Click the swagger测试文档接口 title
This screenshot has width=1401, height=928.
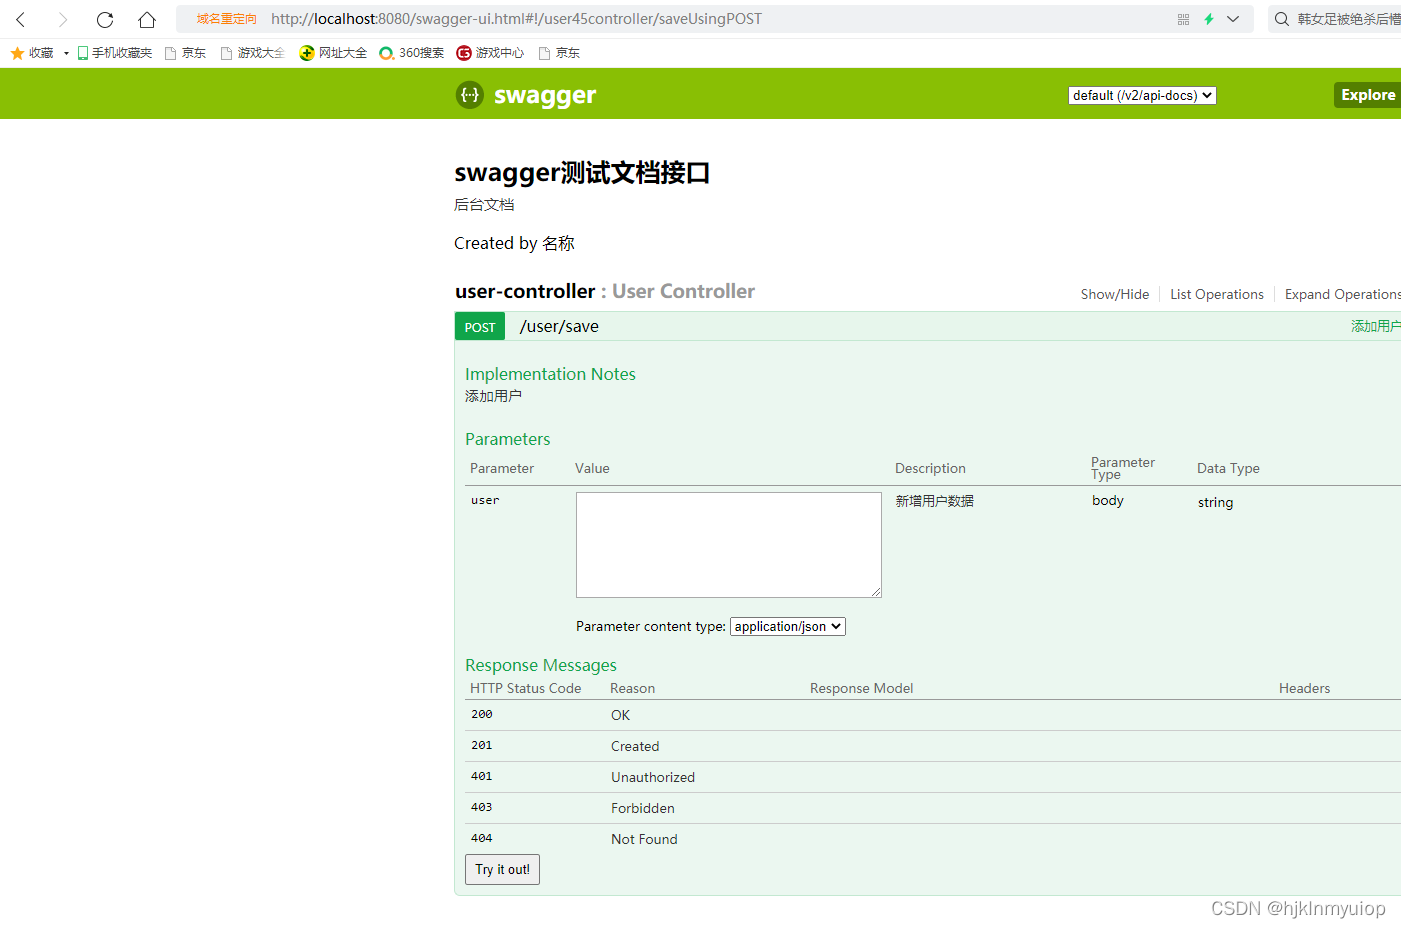click(582, 172)
